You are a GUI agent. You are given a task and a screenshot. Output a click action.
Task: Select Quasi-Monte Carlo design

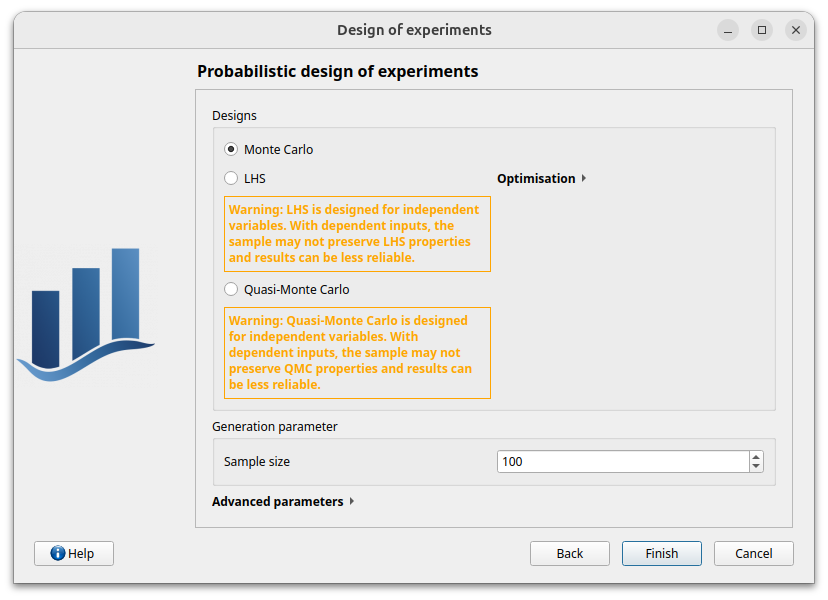click(231, 289)
